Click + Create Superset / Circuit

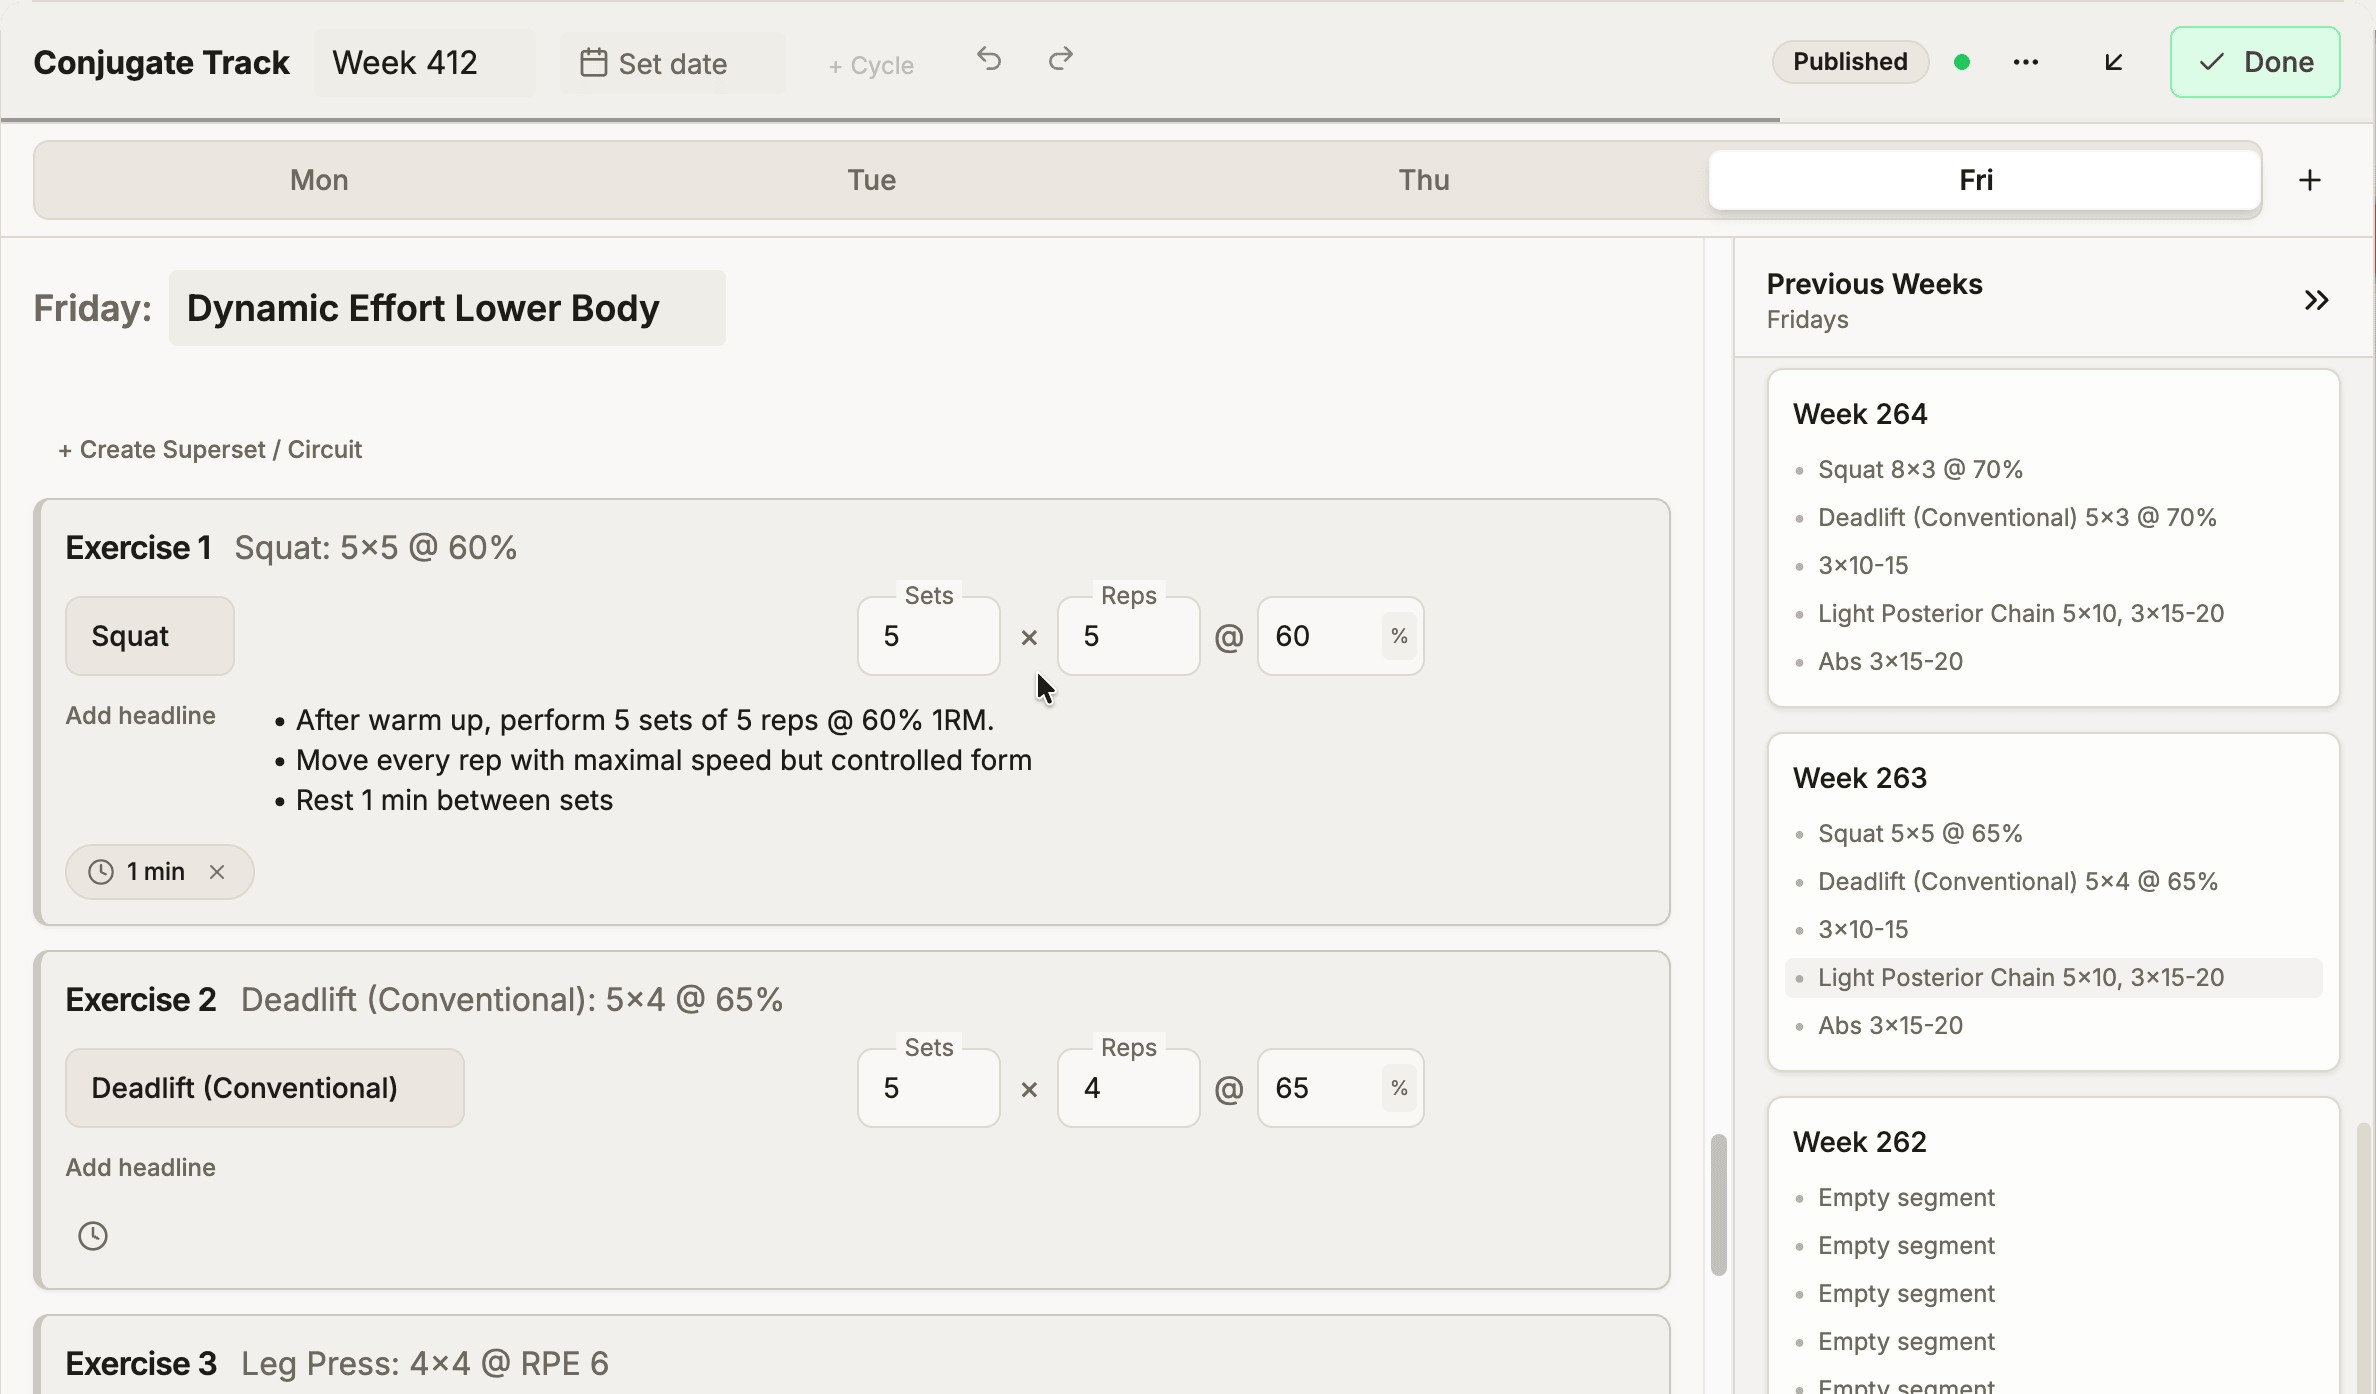(x=210, y=450)
